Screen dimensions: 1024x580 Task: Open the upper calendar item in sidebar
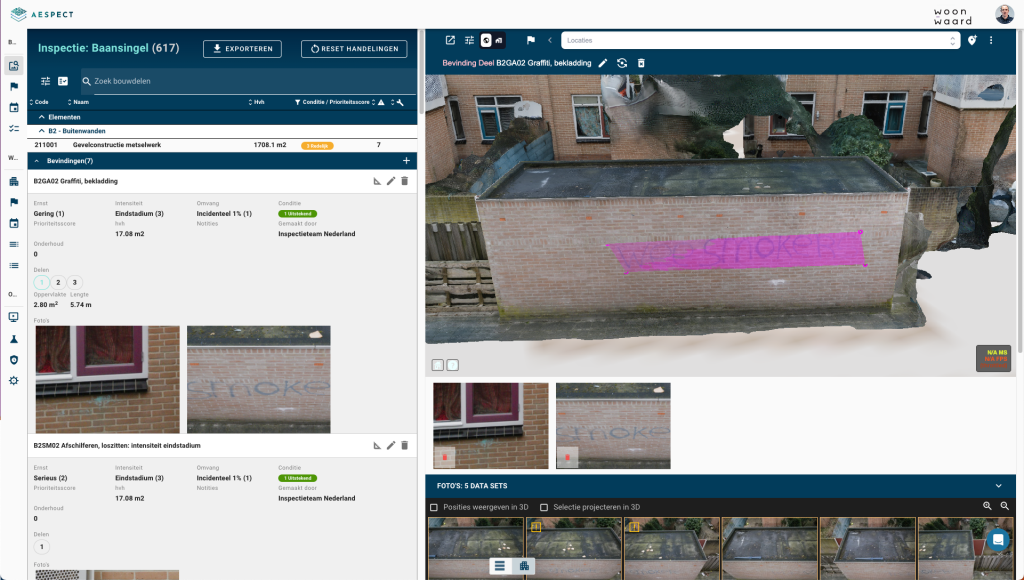click(14, 107)
